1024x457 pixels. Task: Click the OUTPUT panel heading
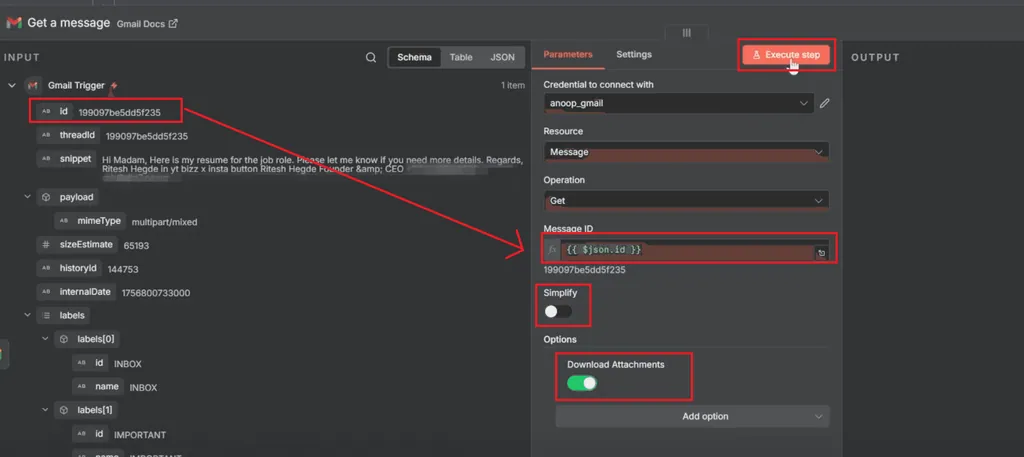tap(875, 57)
